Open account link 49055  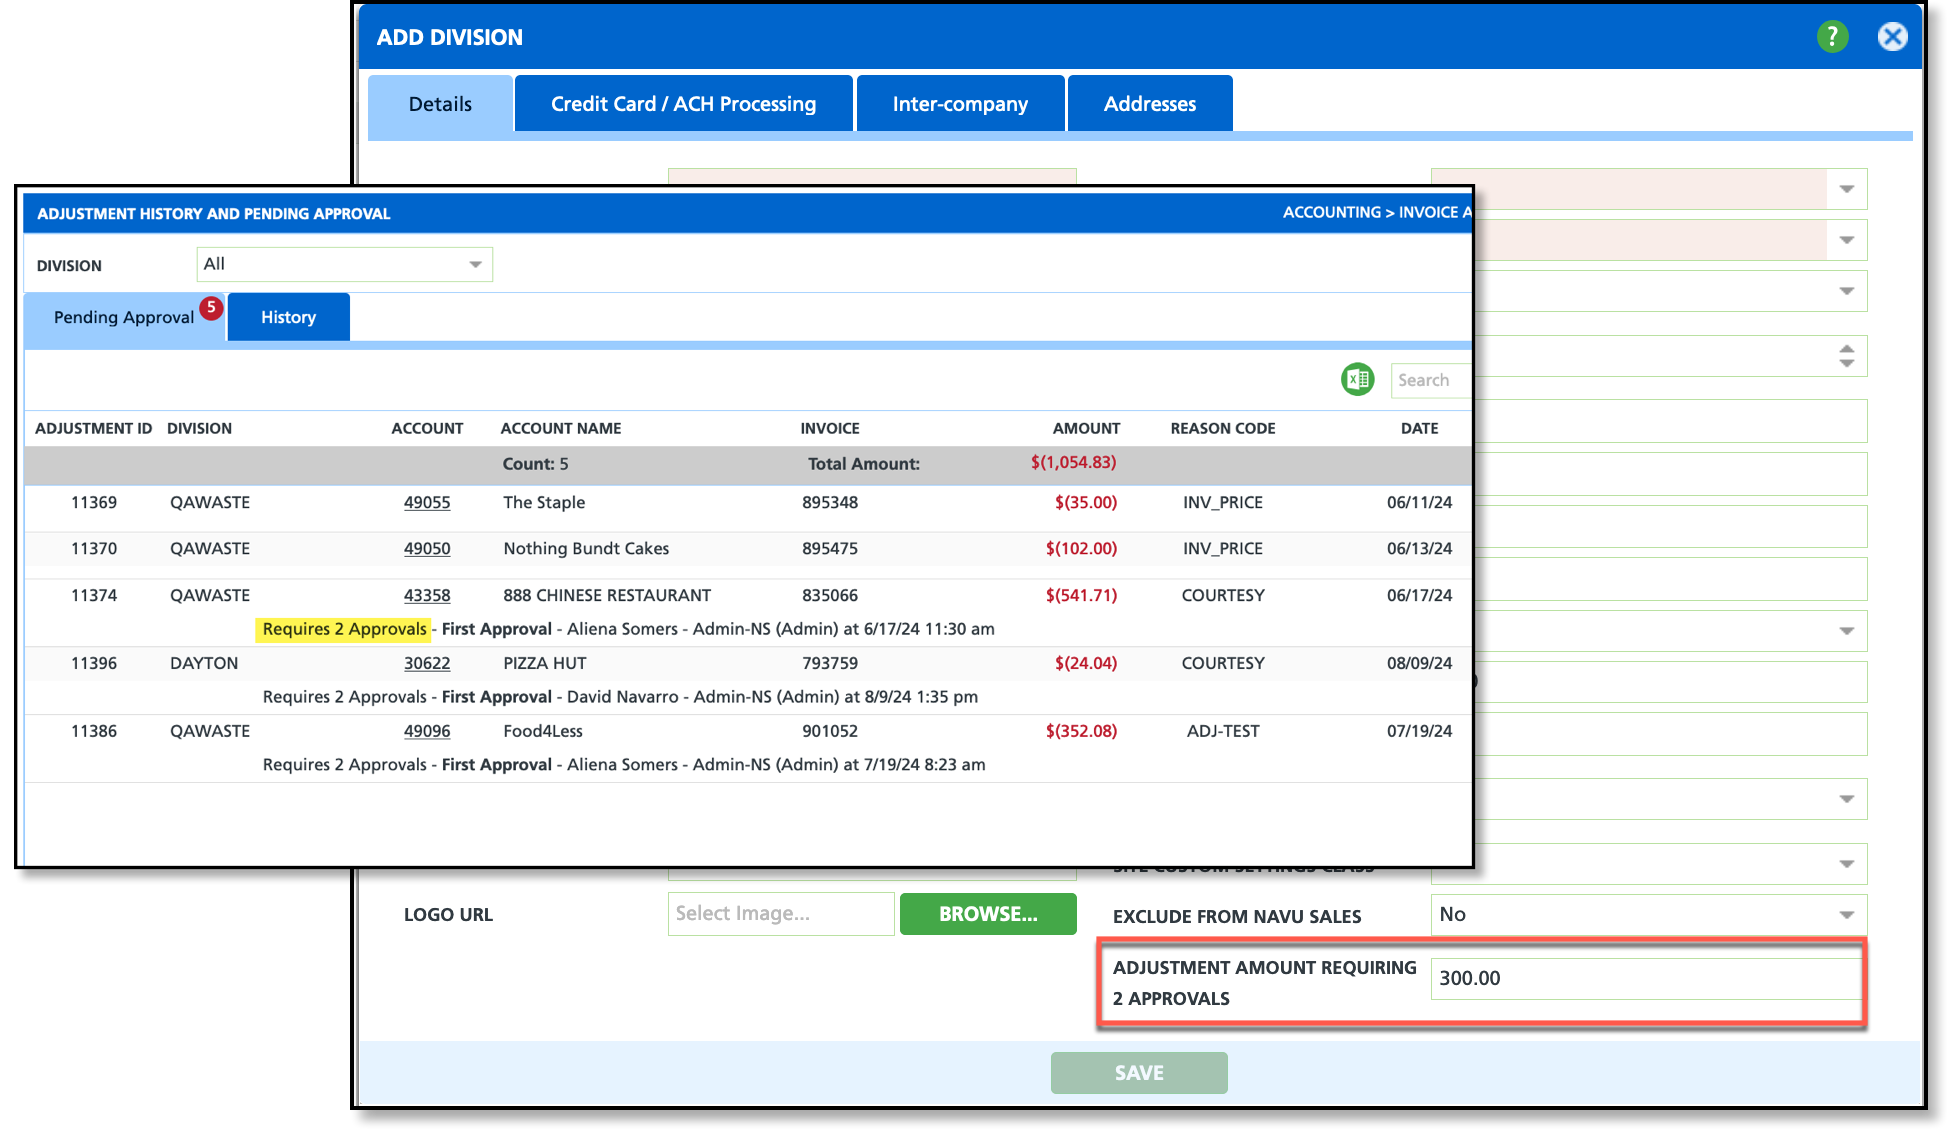427,503
